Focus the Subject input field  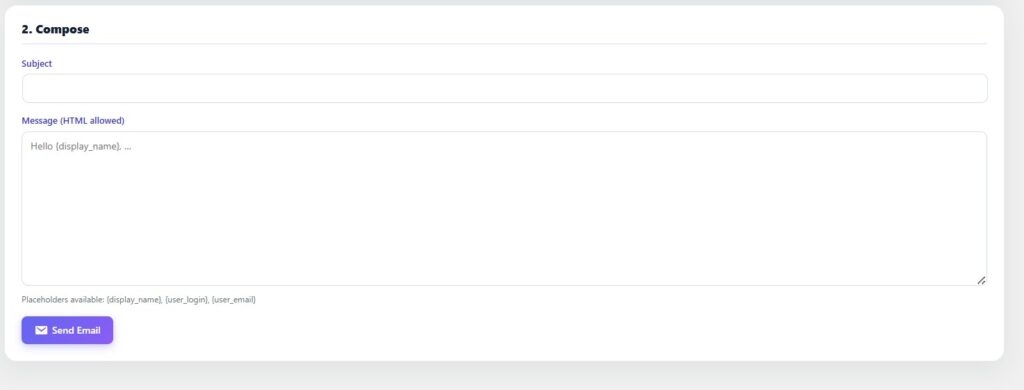click(x=504, y=88)
